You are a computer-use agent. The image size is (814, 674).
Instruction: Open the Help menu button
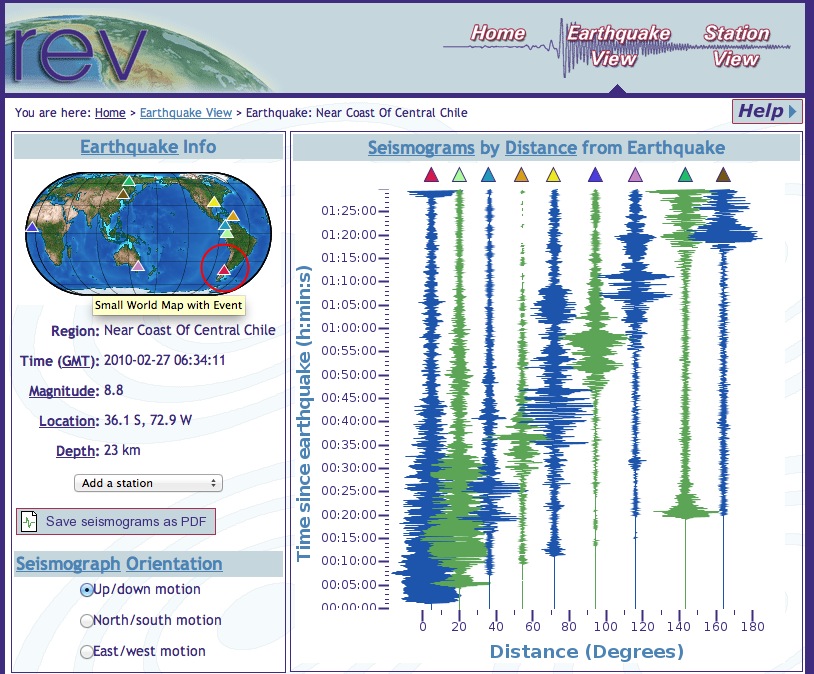tap(767, 111)
